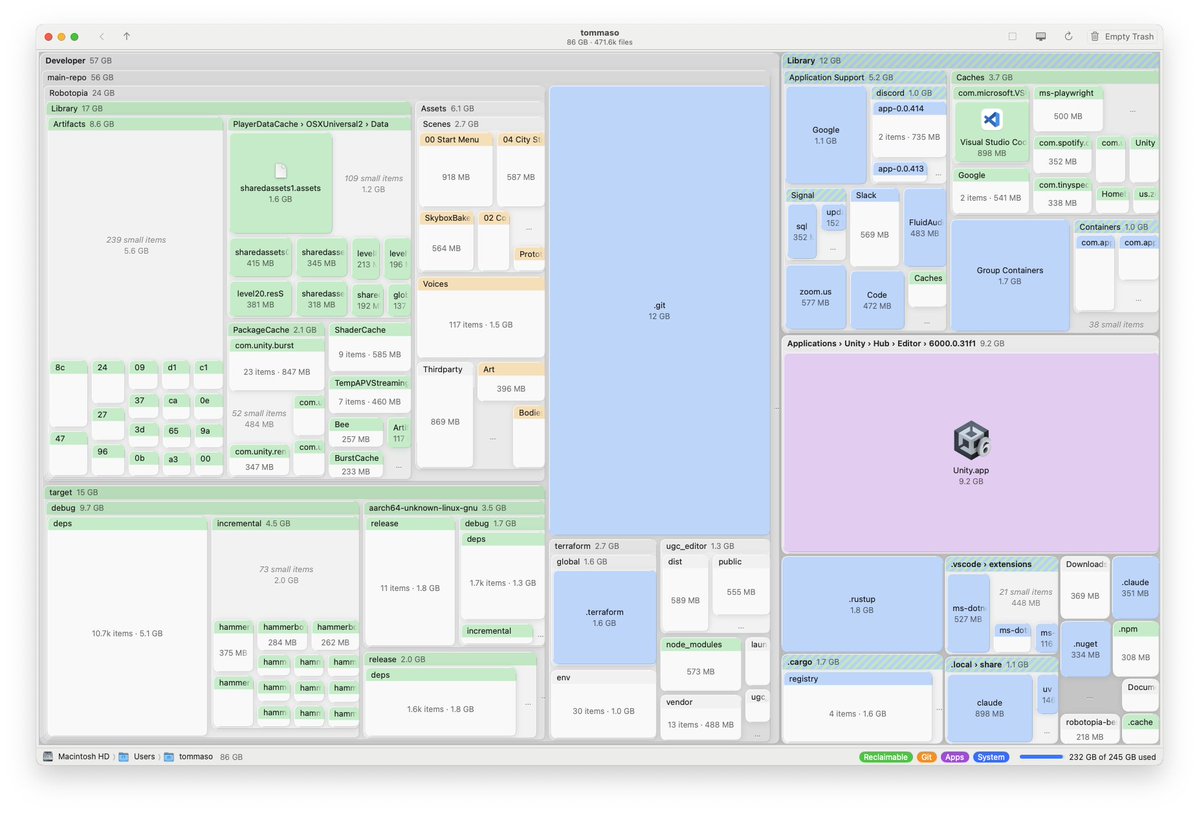This screenshot has height=813, width=1199.
Task: Click the Empty Trash button
Action: [x=1122, y=36]
